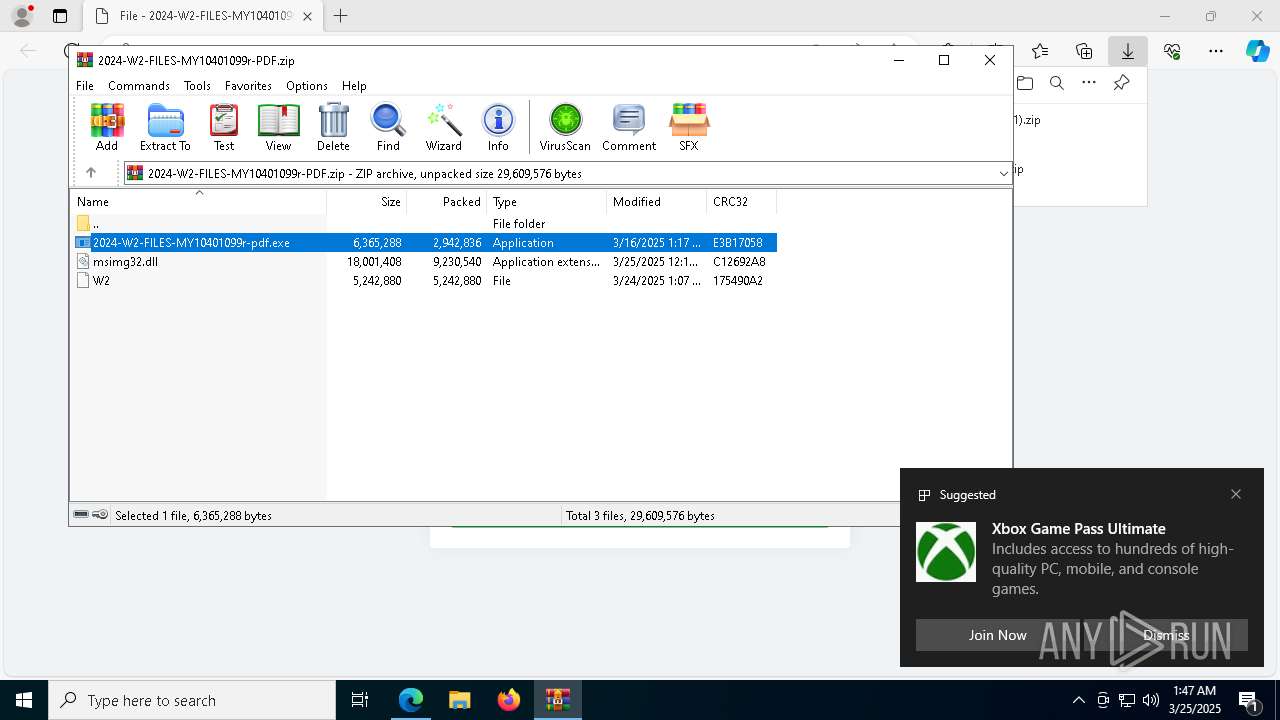Sort by the Size column header
1280x720 pixels.
click(x=366, y=202)
